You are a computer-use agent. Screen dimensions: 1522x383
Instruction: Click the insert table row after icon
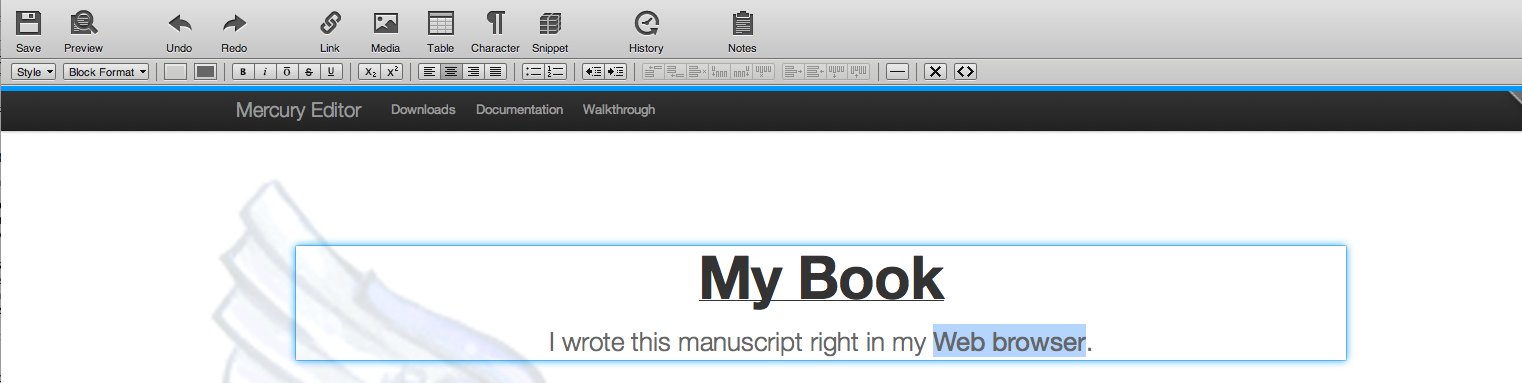(x=675, y=72)
